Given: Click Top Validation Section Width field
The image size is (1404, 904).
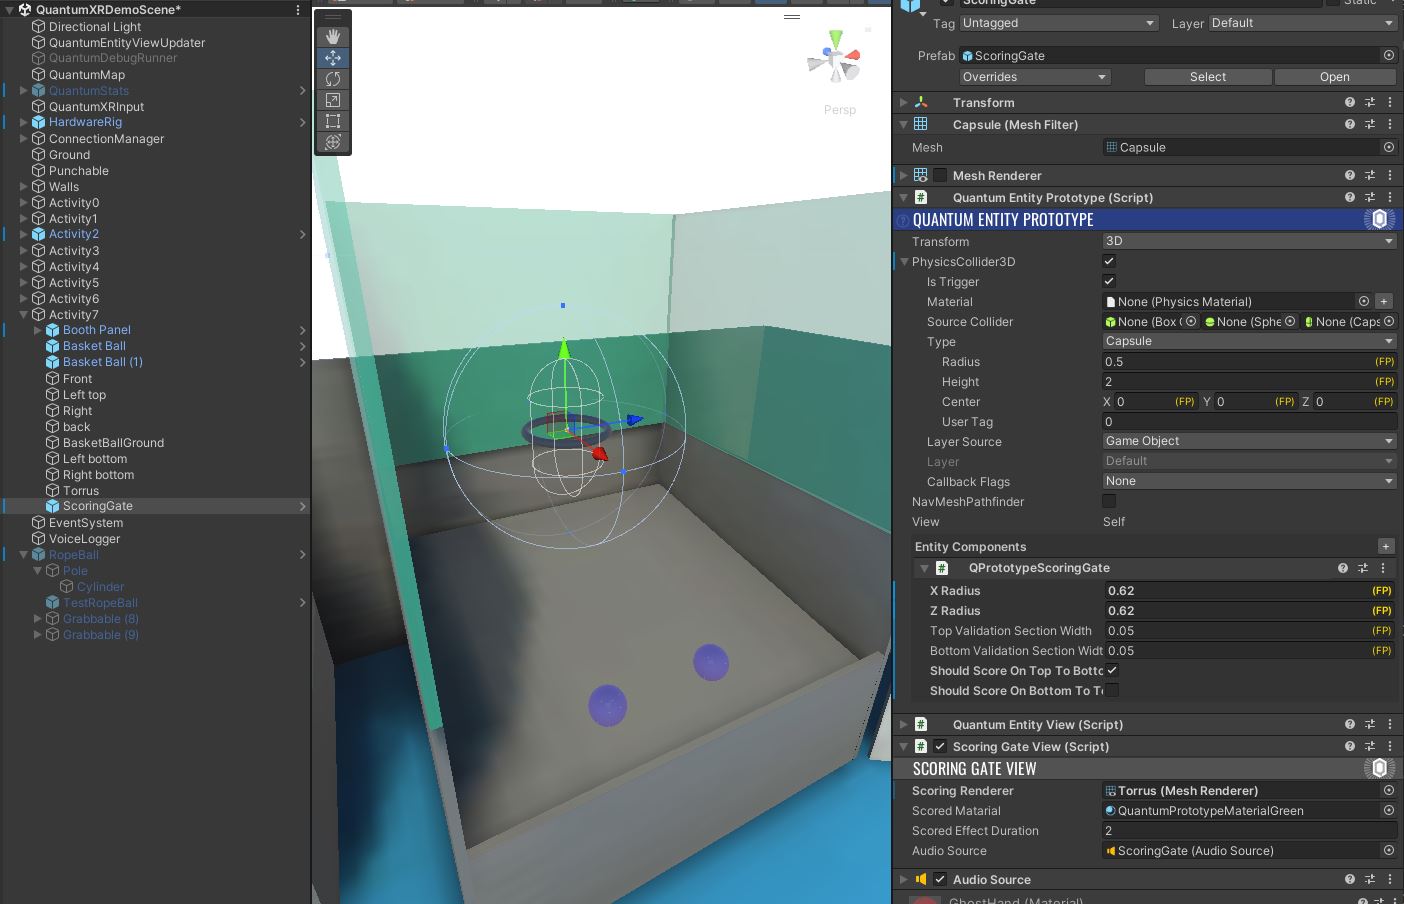Looking at the screenshot, I should [1250, 630].
